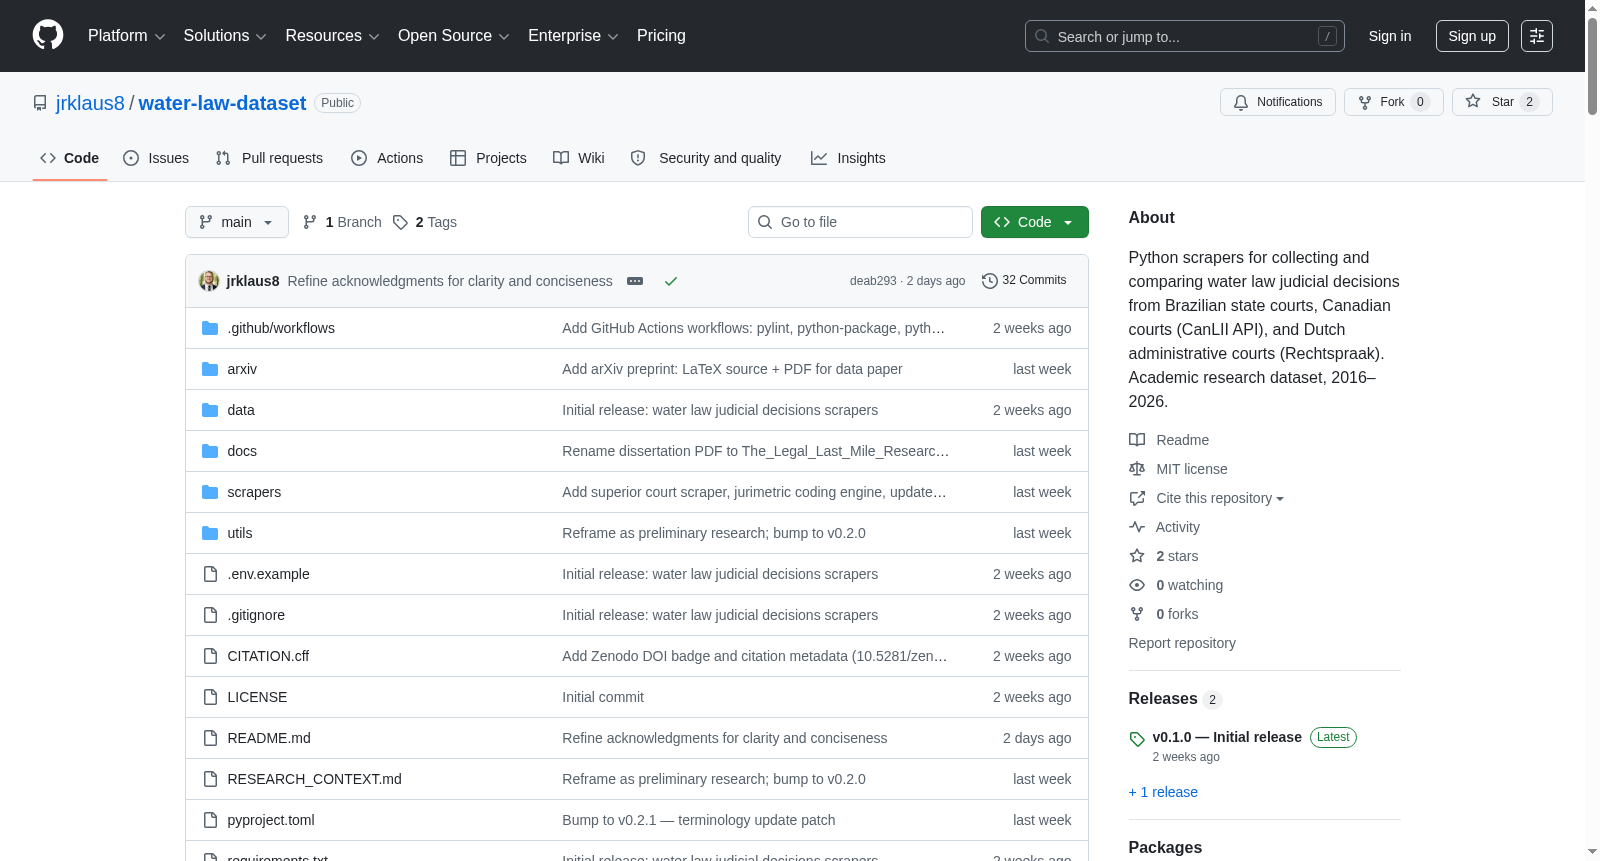Click the + 1 release link

click(x=1163, y=792)
